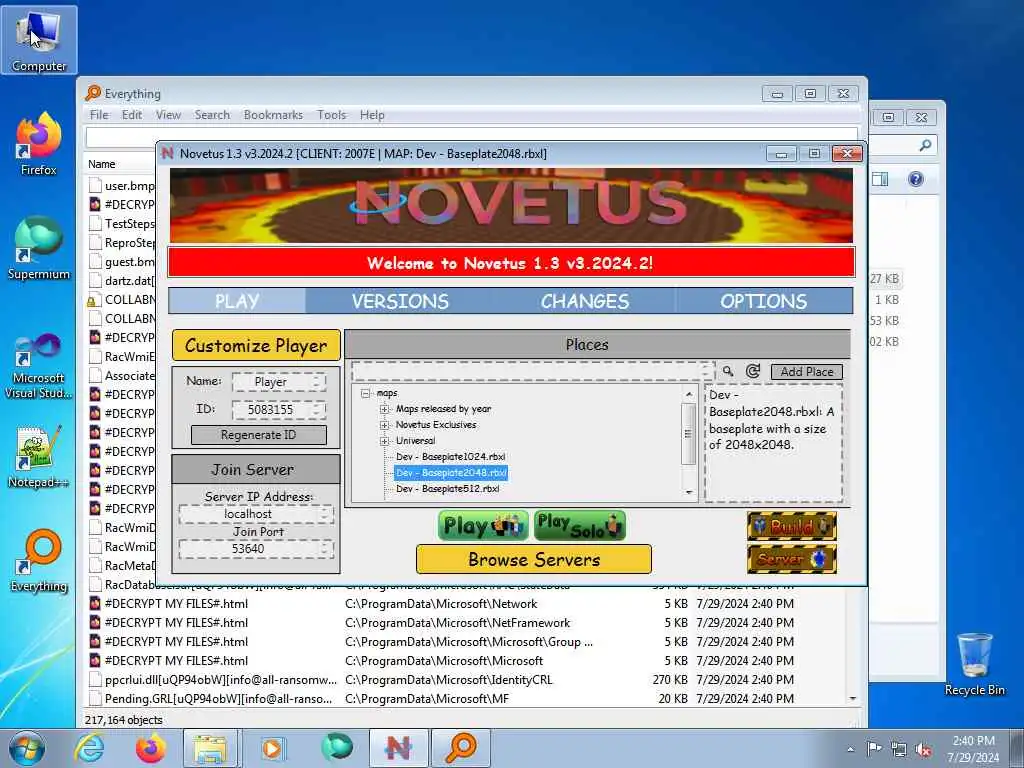1024x768 pixels.
Task: Open Microsoft Visual Studio desktop shortcut
Action: point(39,366)
